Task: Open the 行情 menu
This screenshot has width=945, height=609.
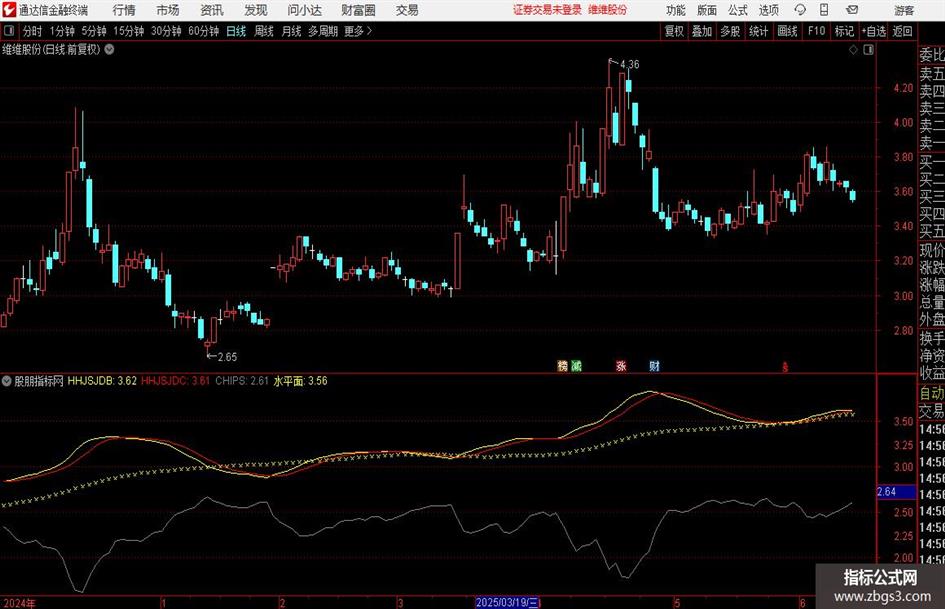Action: (124, 10)
